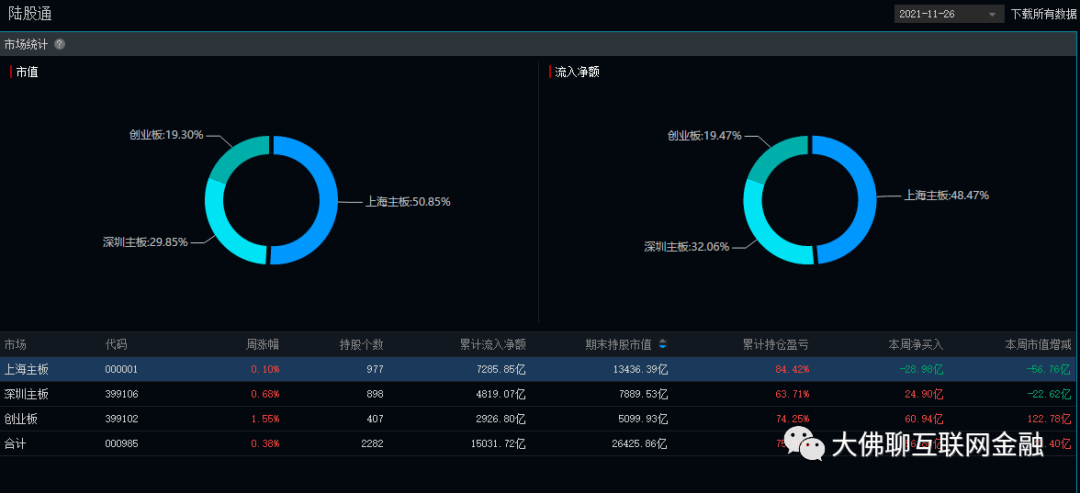Click 4819.07亿 net inflow value
The height and width of the screenshot is (493, 1080).
point(499,395)
